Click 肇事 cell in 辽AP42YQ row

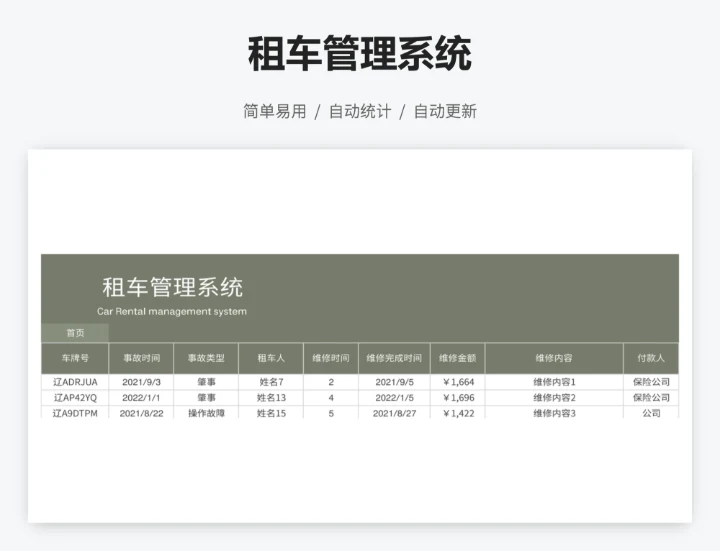206,398
